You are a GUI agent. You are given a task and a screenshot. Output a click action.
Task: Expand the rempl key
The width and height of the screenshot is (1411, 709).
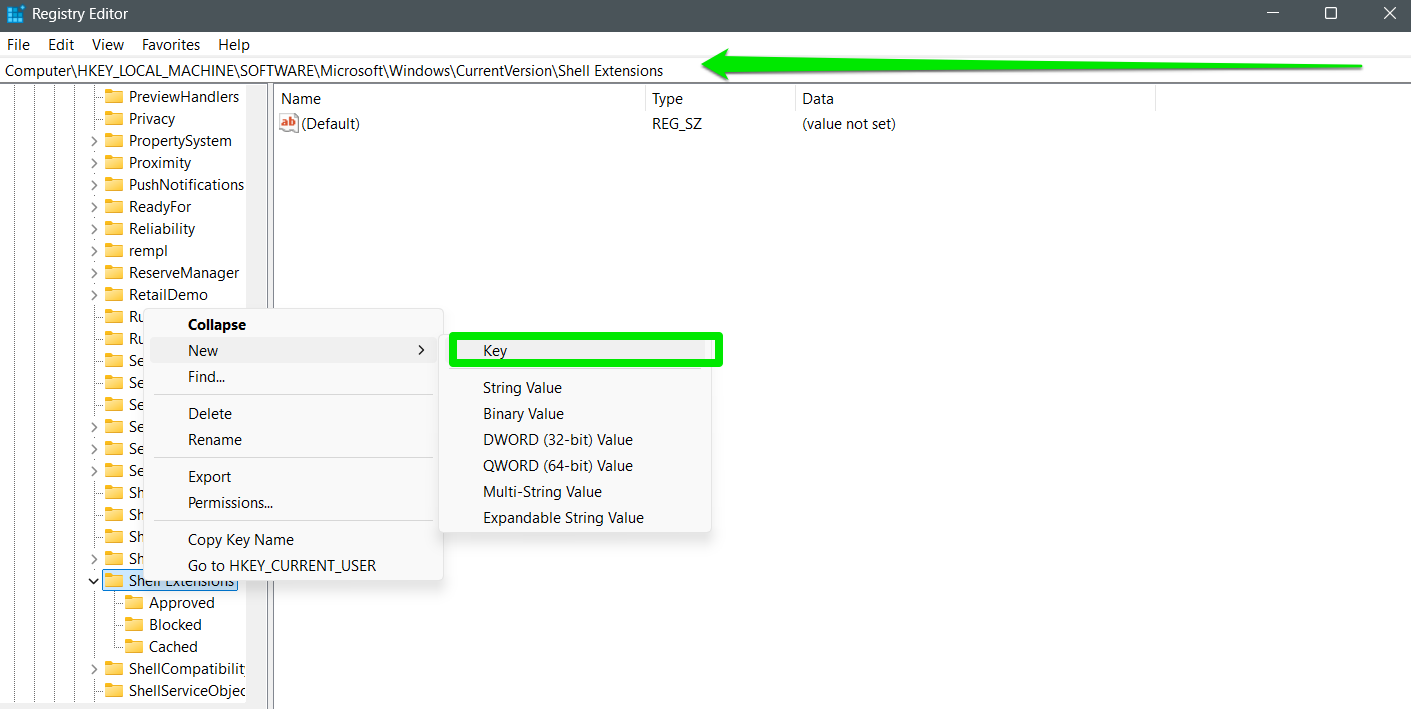(x=94, y=251)
